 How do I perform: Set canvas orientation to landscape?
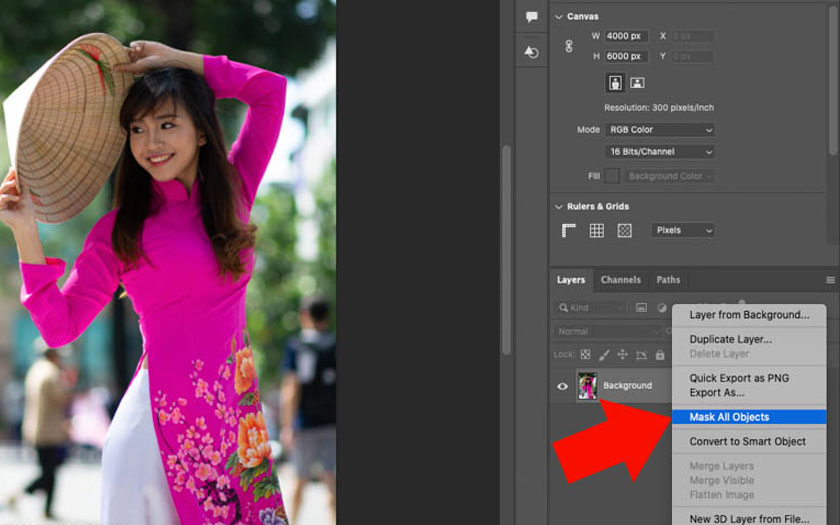tap(637, 82)
